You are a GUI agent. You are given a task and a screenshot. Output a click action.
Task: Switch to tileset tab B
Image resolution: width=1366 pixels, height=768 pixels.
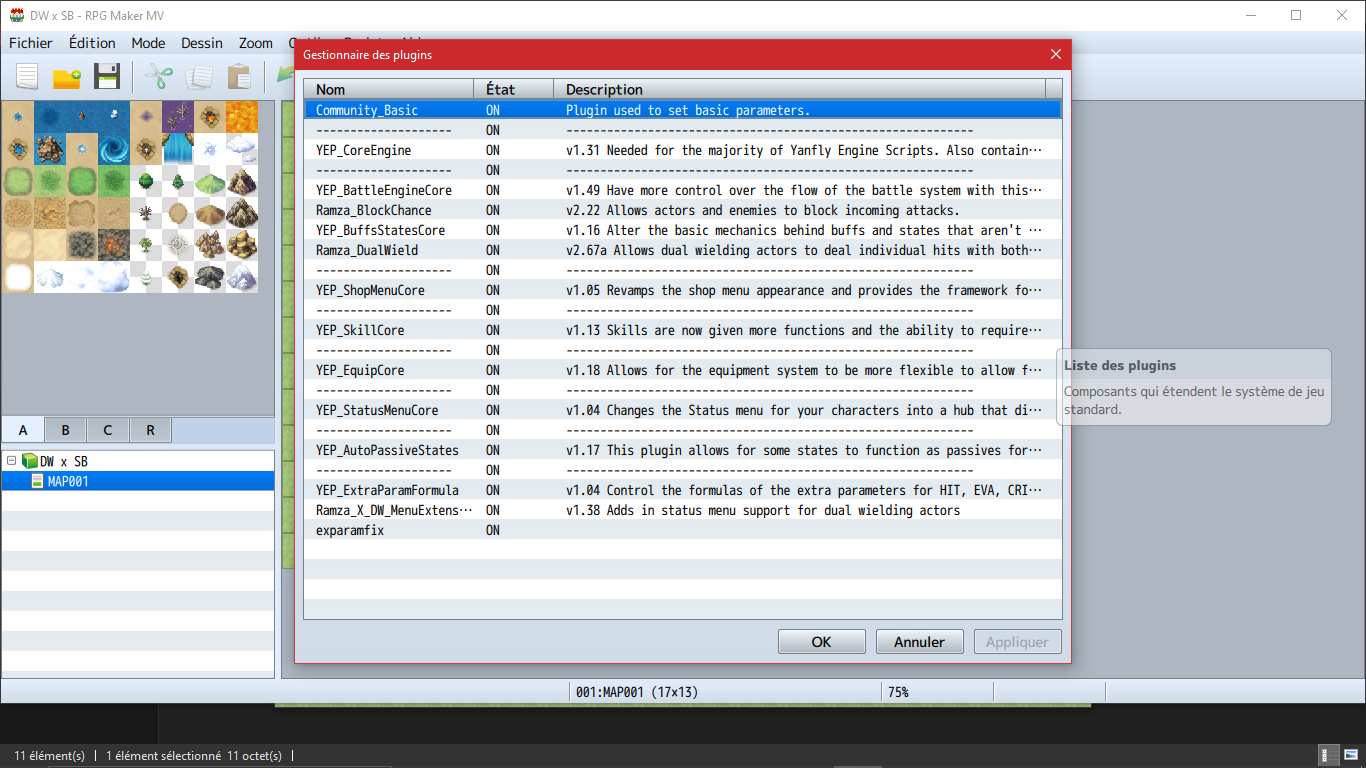65,430
